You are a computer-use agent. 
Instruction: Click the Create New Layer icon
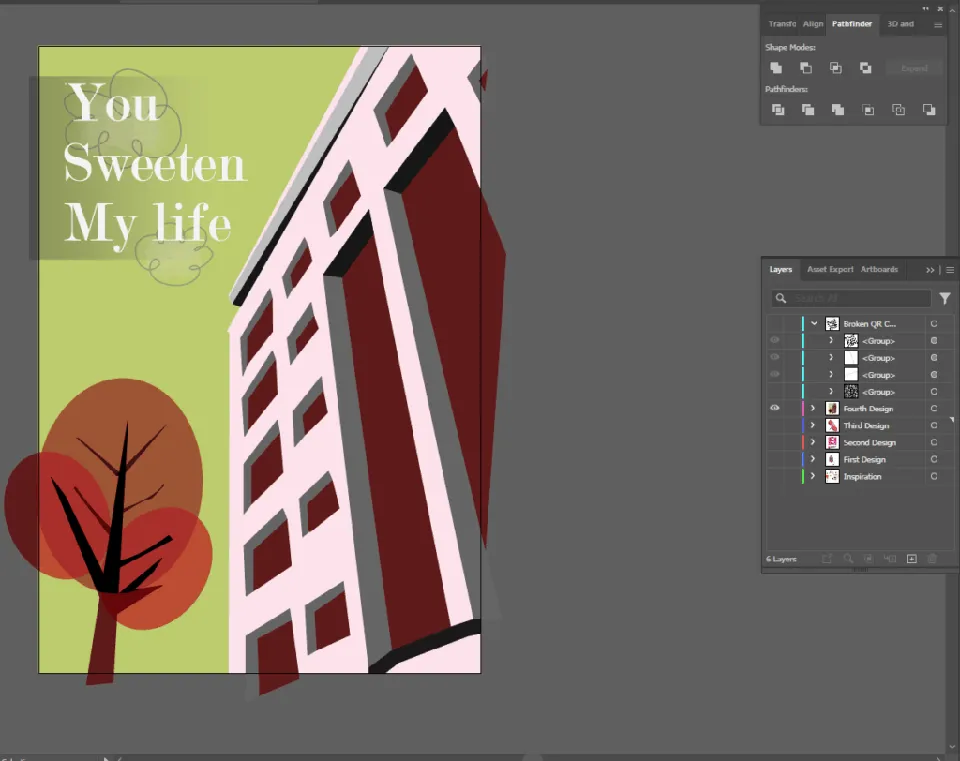[912, 558]
